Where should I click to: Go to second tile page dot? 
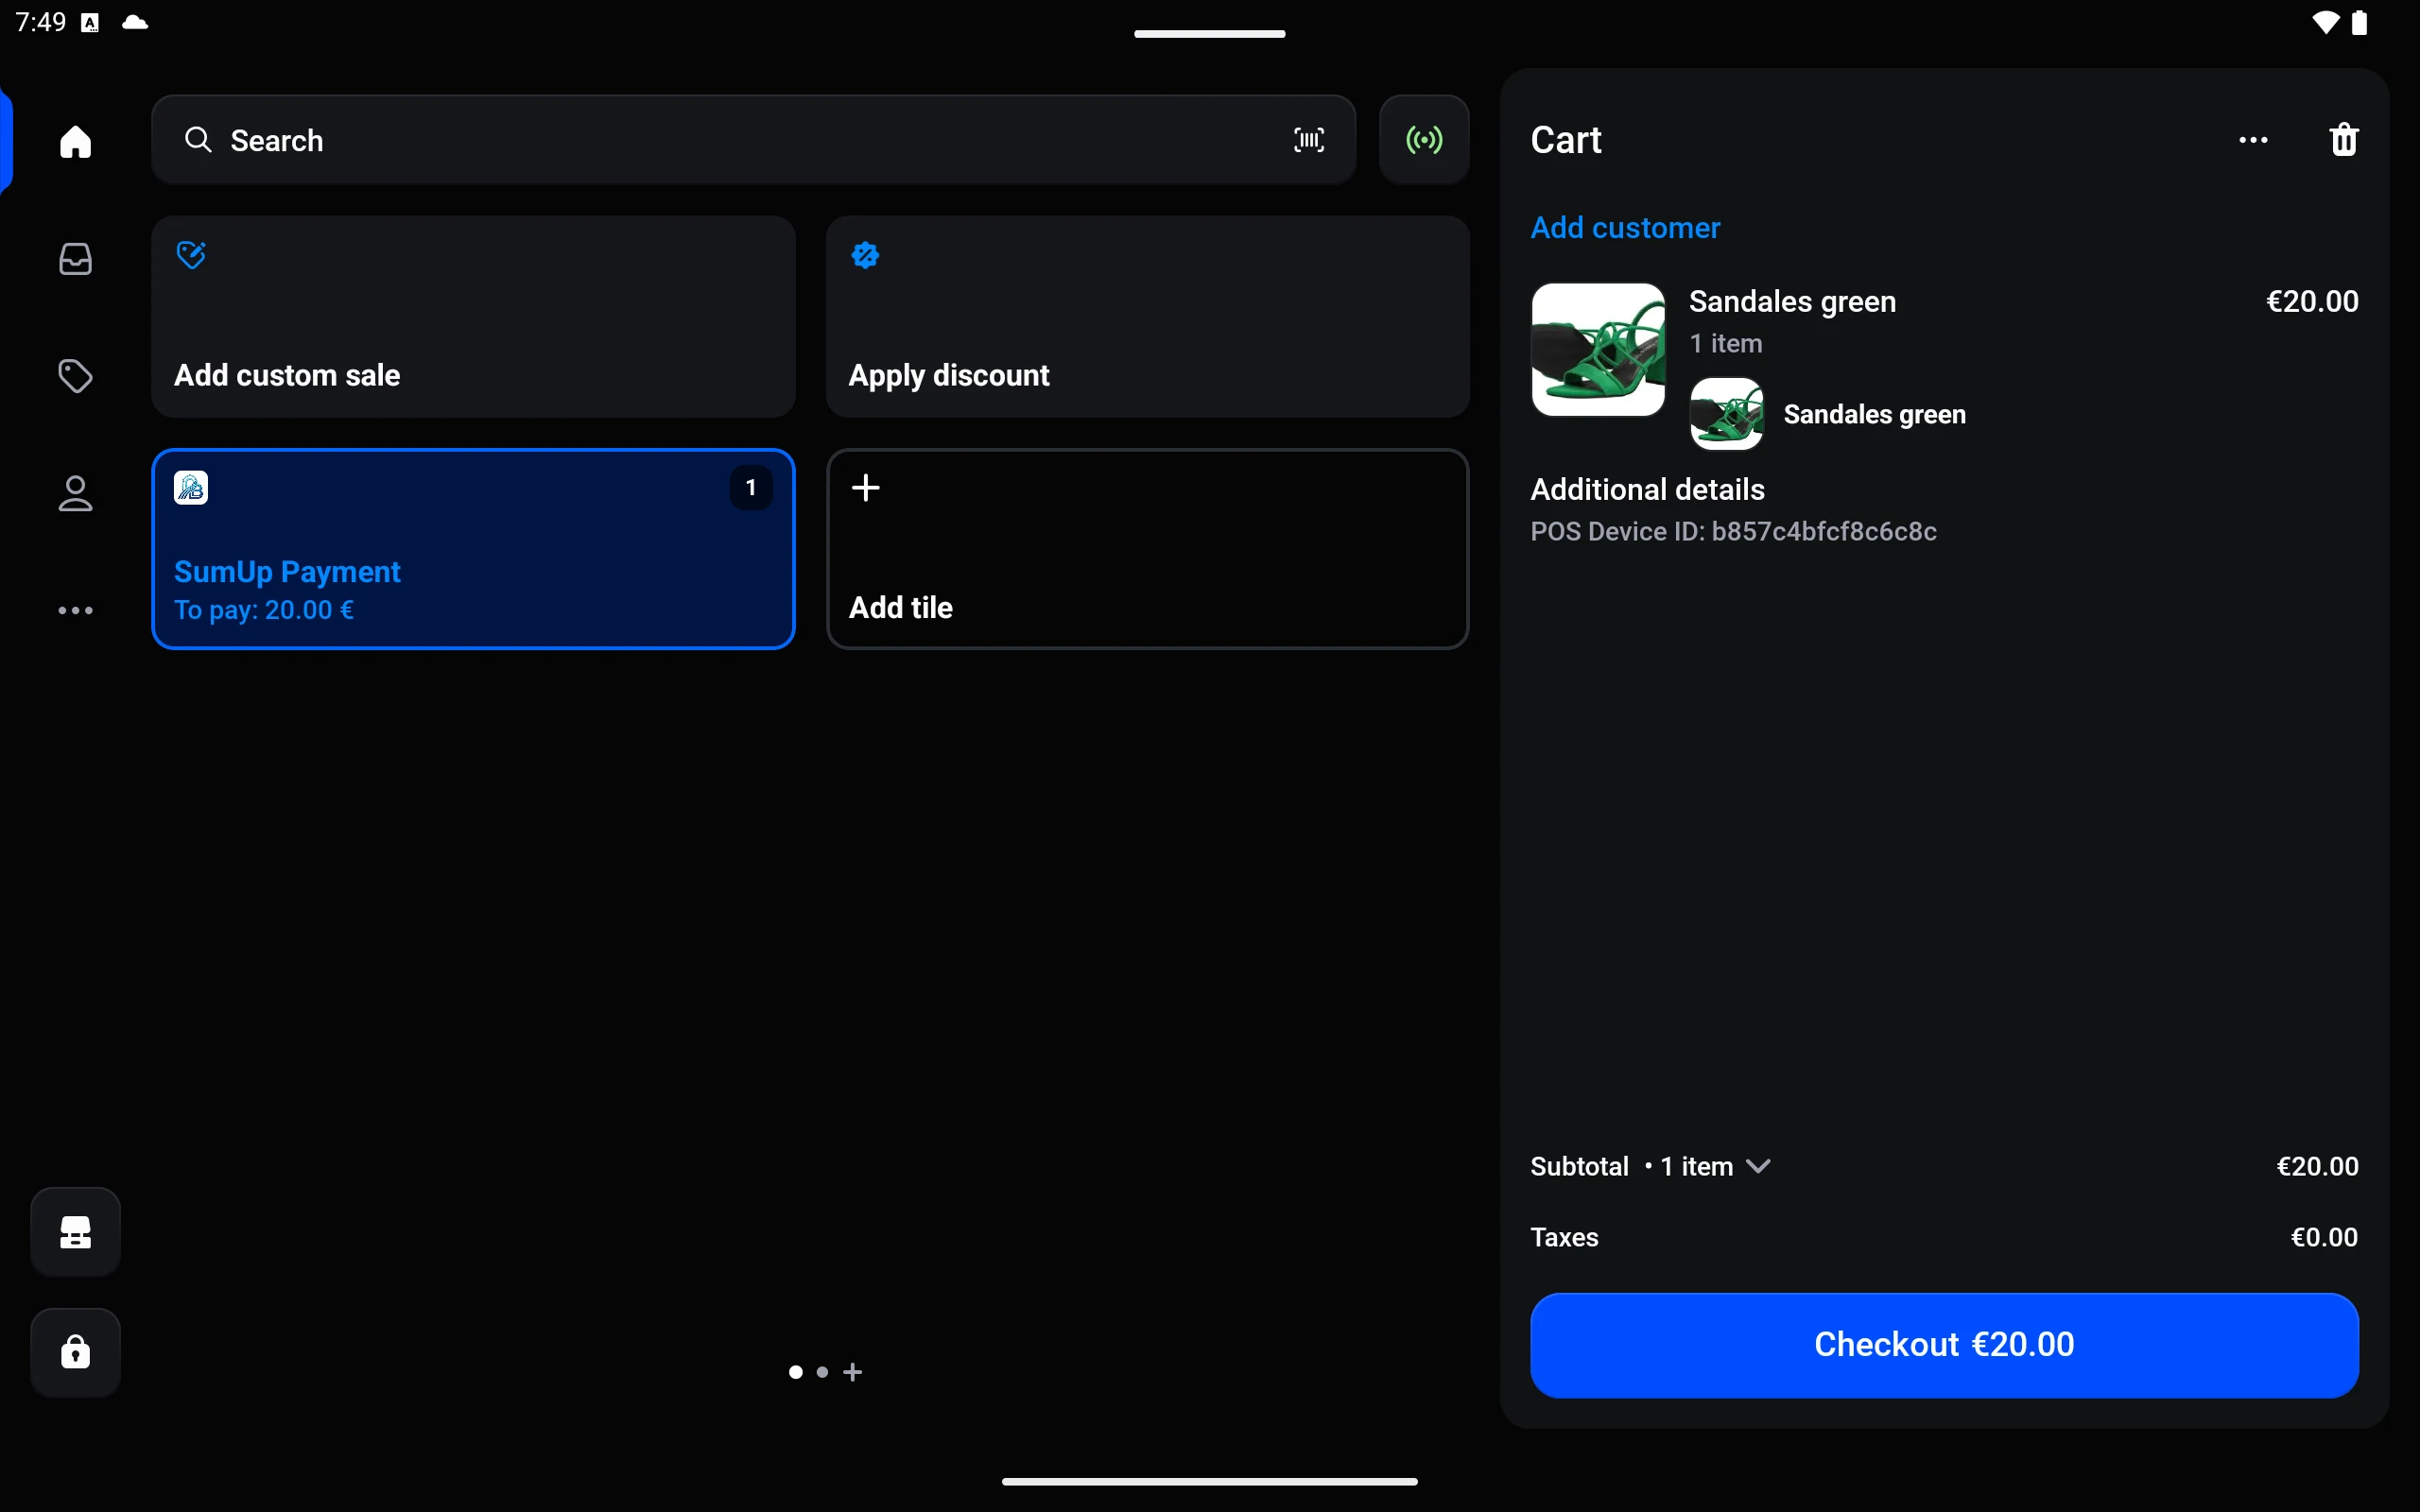click(822, 1372)
